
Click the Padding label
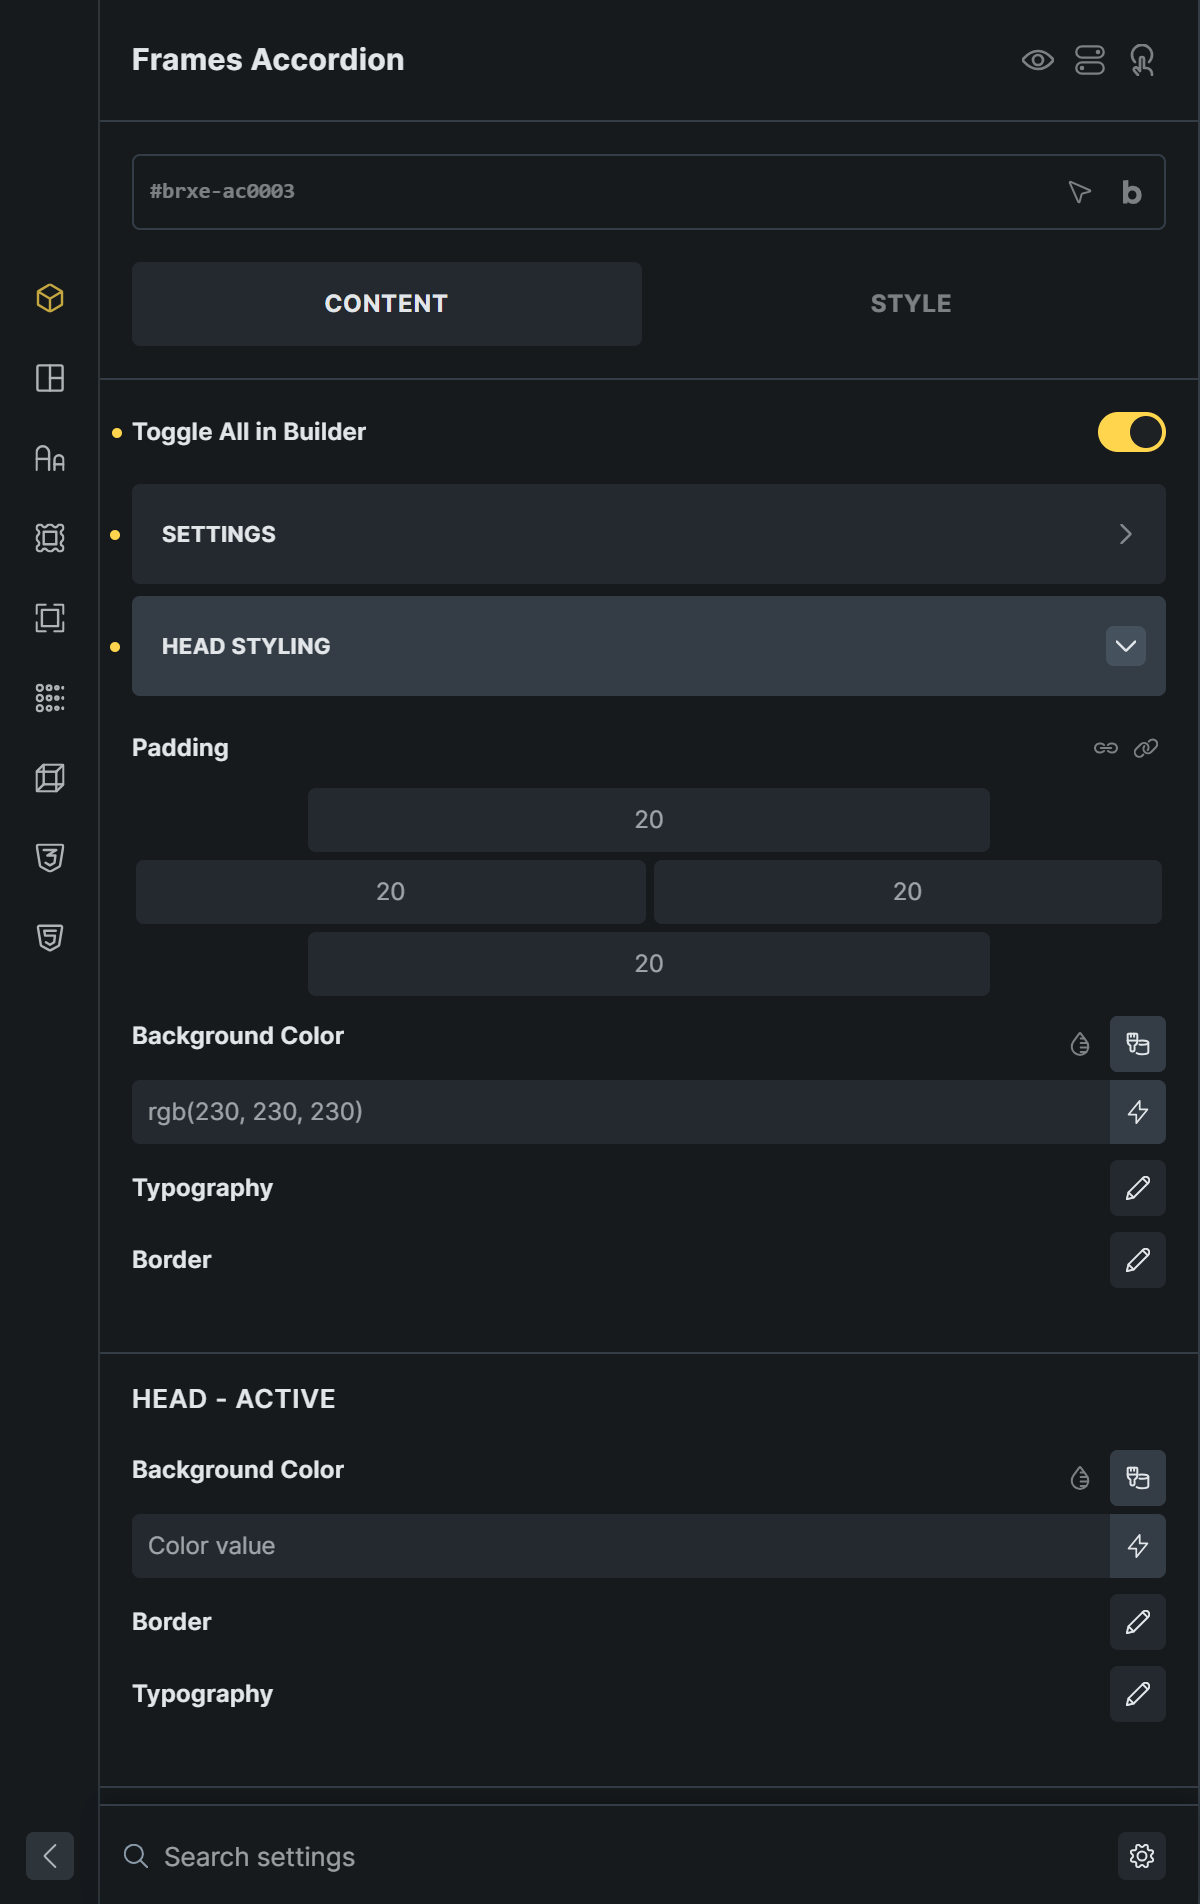(180, 748)
